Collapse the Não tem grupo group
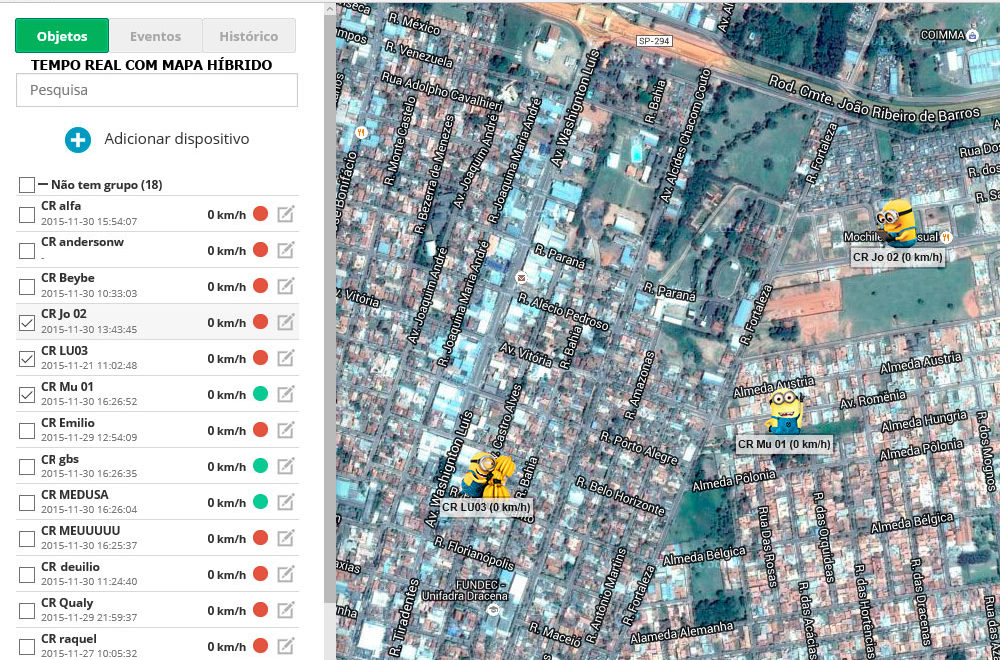Viewport: 1000px width, 660px height. [43, 185]
